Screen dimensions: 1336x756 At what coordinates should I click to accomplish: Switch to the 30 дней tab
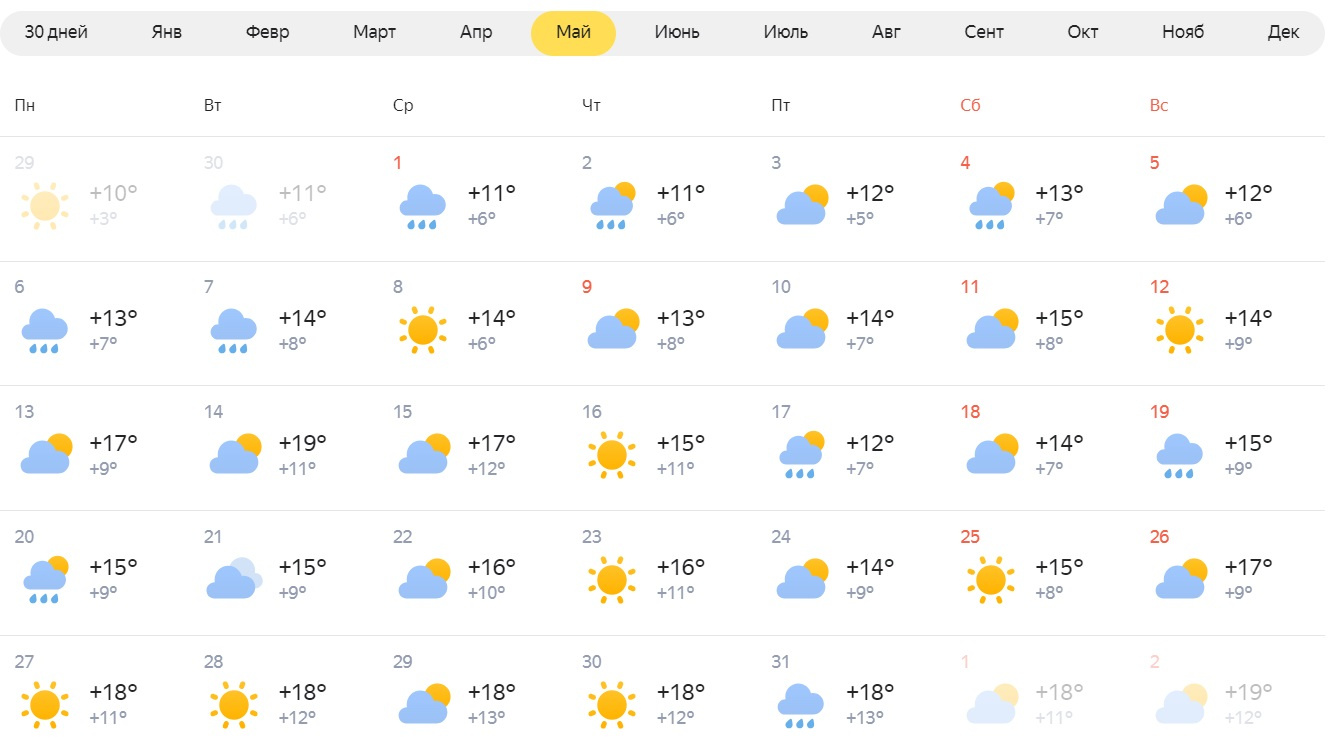[x=56, y=32]
